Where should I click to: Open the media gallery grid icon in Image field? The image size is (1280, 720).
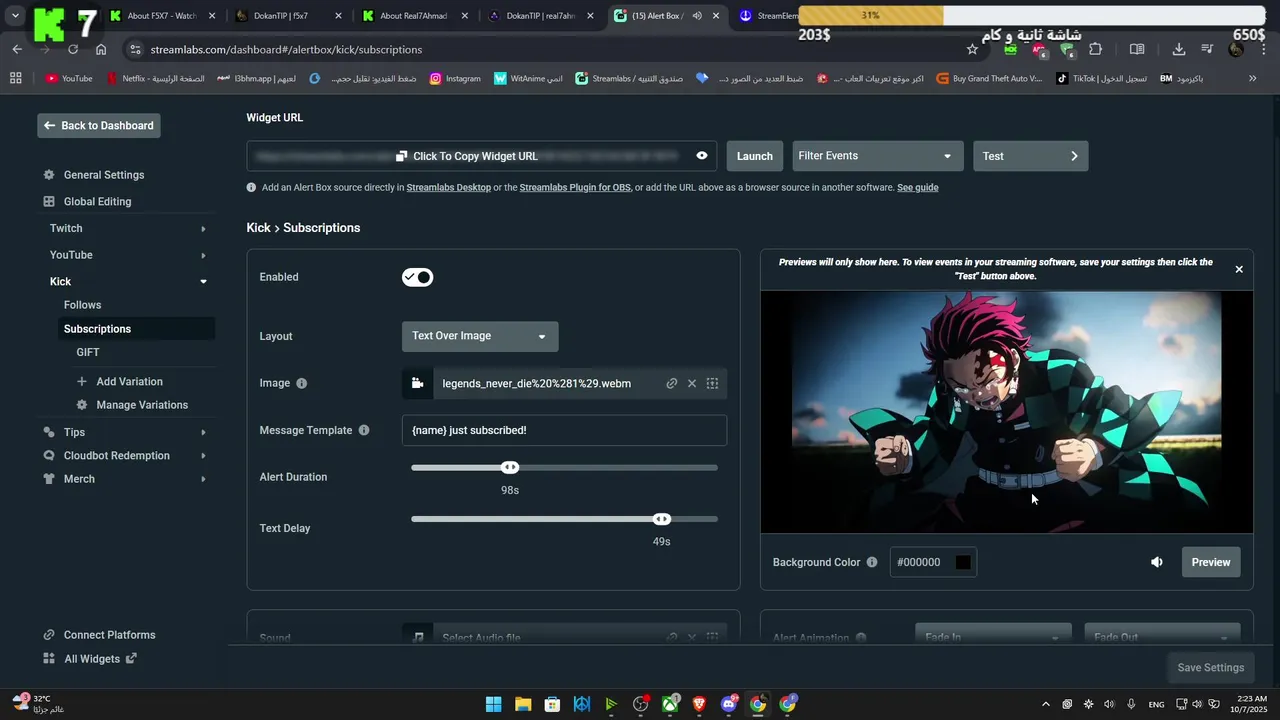(712, 383)
